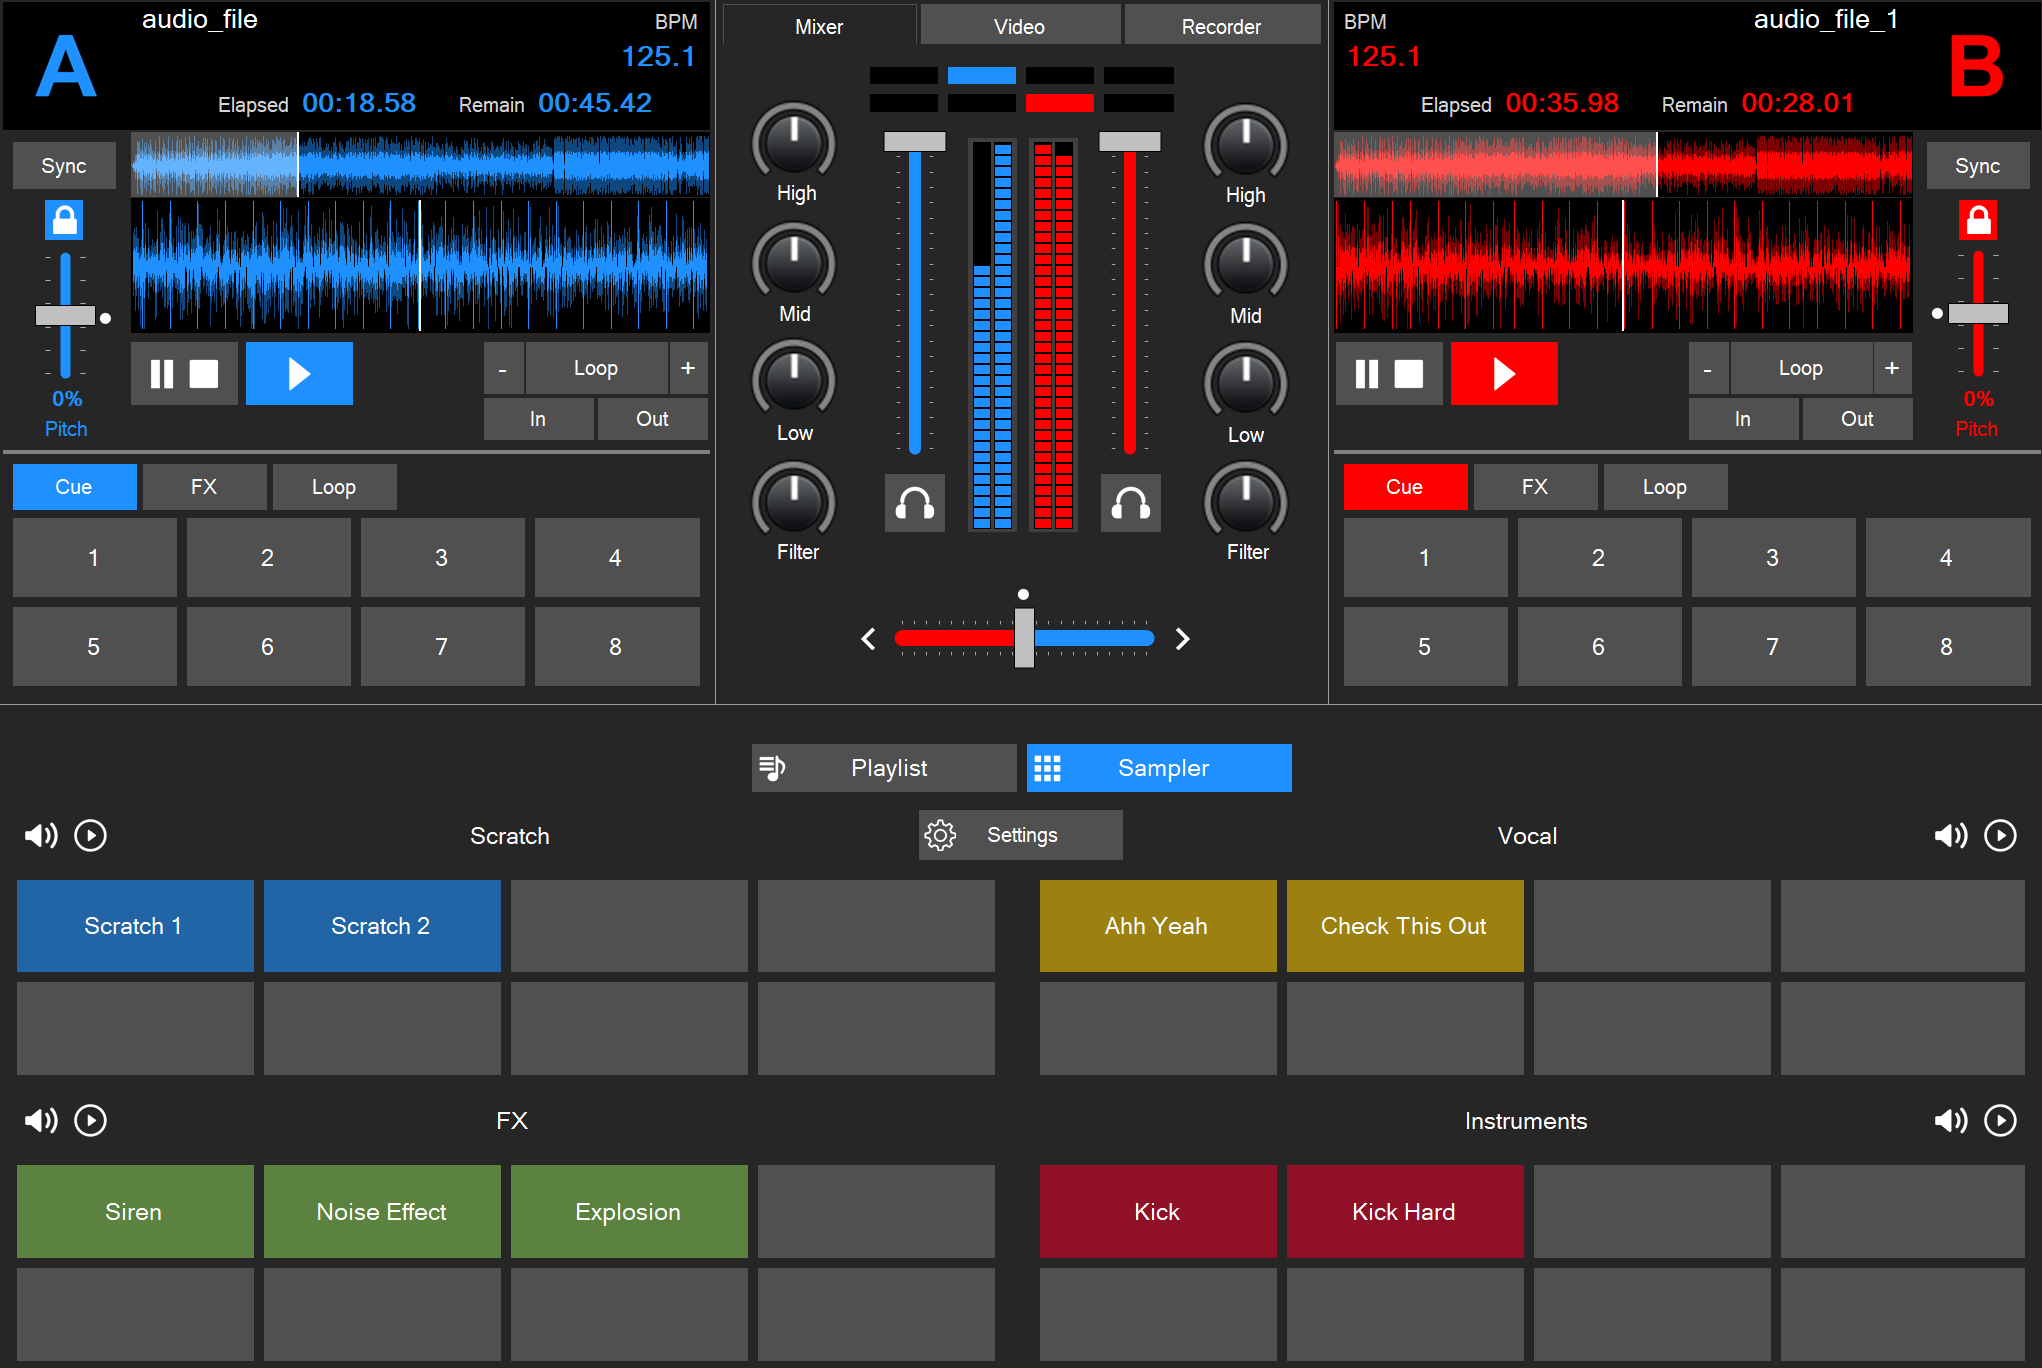Trigger the Check This Out sample

1405,926
